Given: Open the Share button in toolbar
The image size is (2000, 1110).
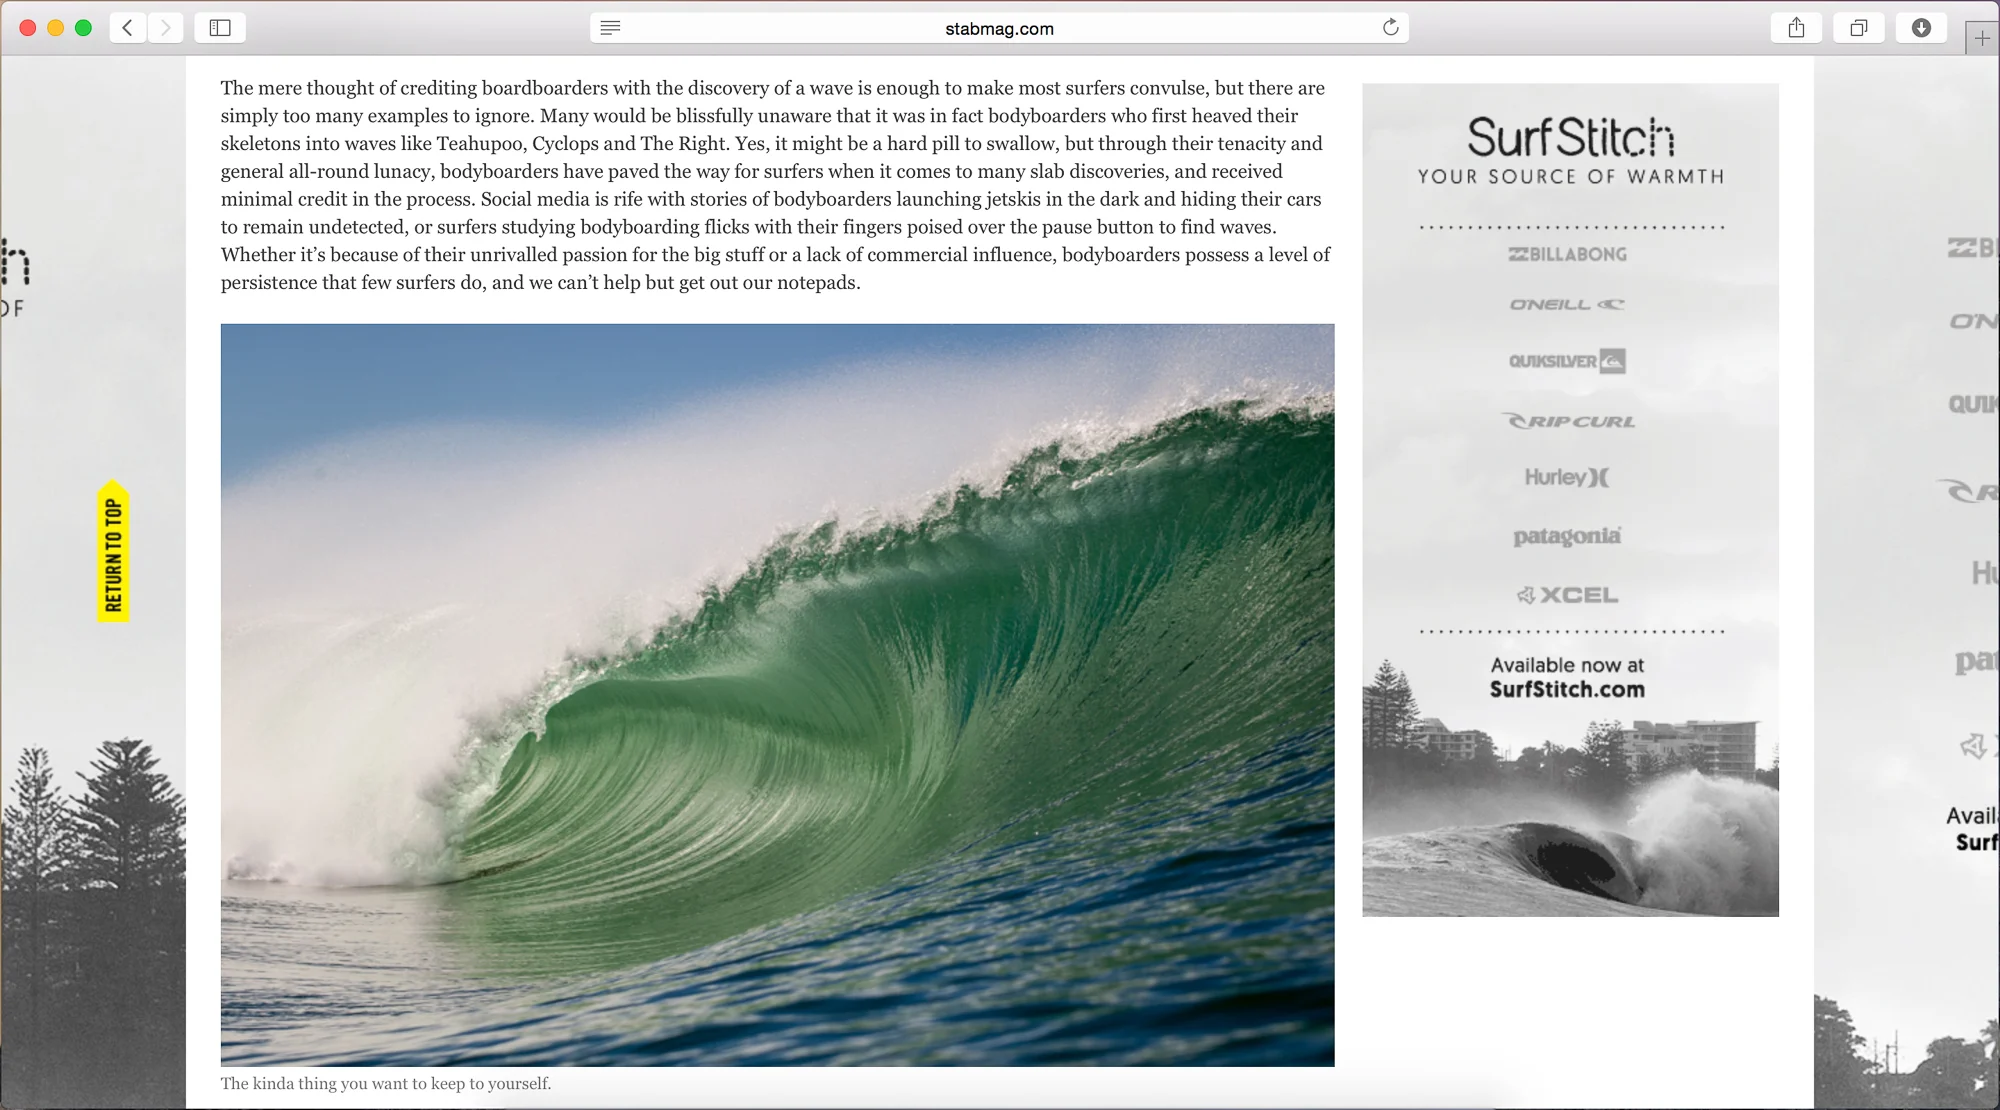Looking at the screenshot, I should 1797,28.
